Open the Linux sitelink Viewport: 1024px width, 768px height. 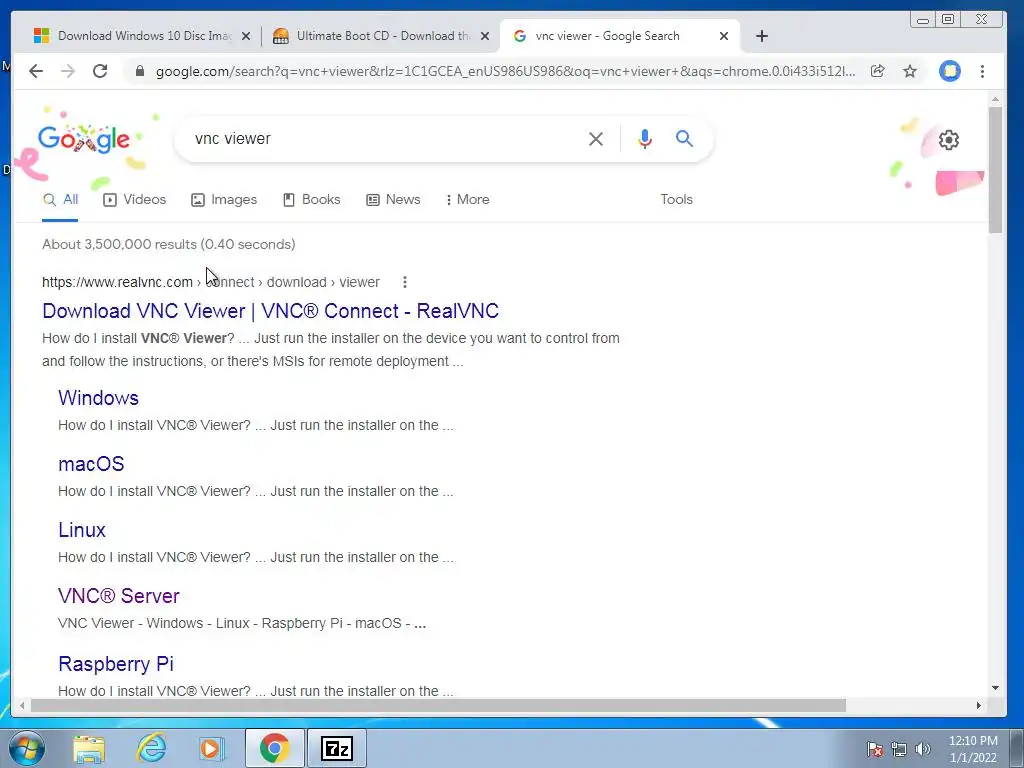click(82, 530)
